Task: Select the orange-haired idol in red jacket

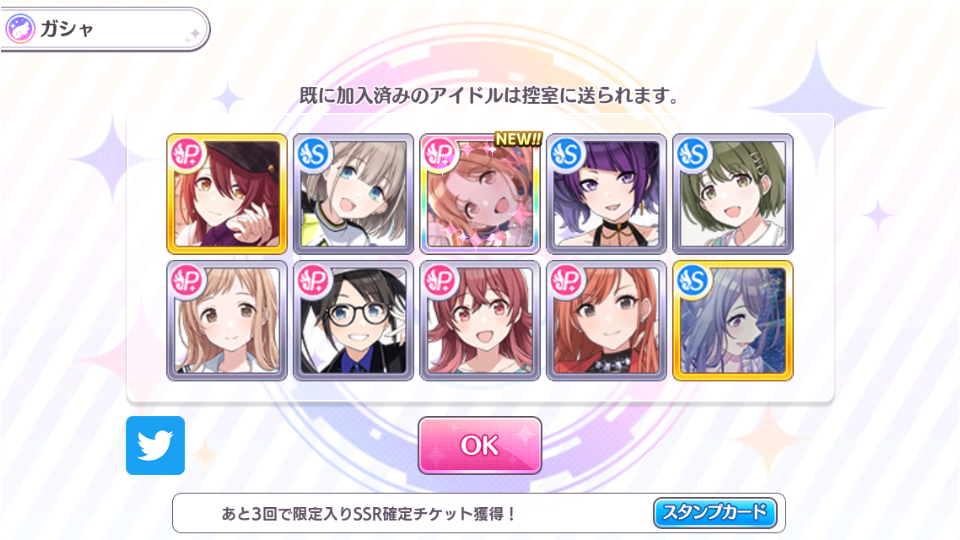Action: [x=606, y=320]
